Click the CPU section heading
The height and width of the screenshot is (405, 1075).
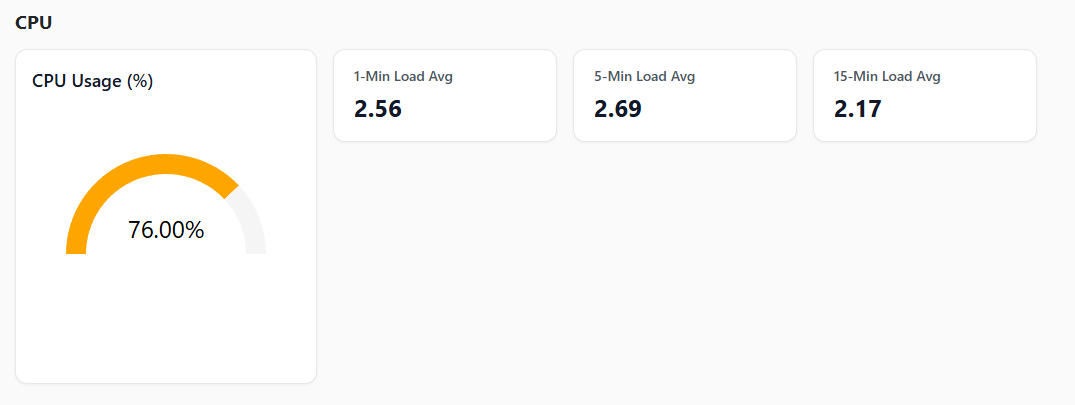33,23
